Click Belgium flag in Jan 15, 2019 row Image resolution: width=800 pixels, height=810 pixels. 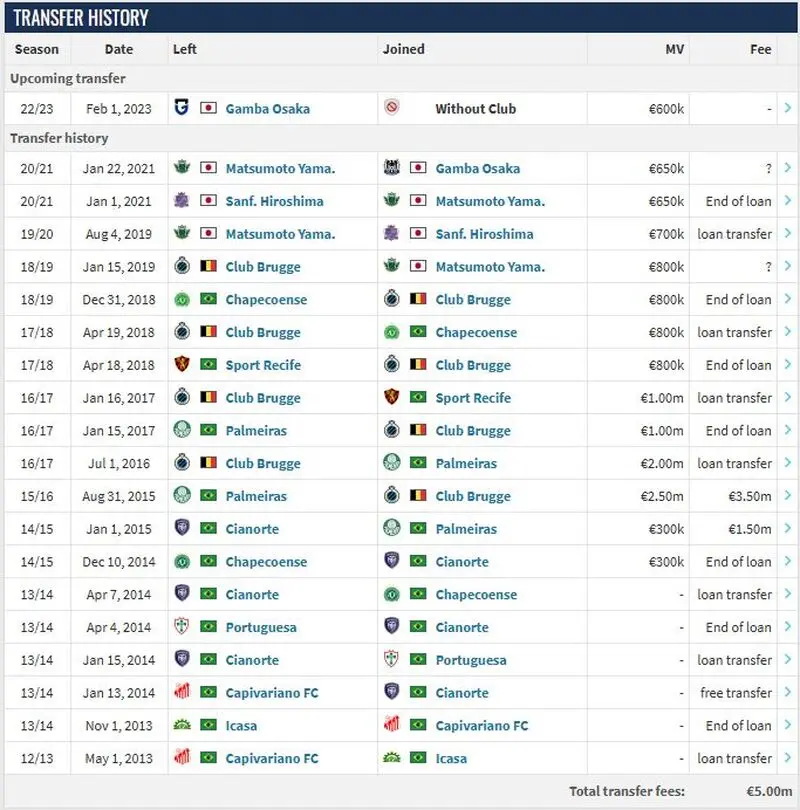coord(208,266)
